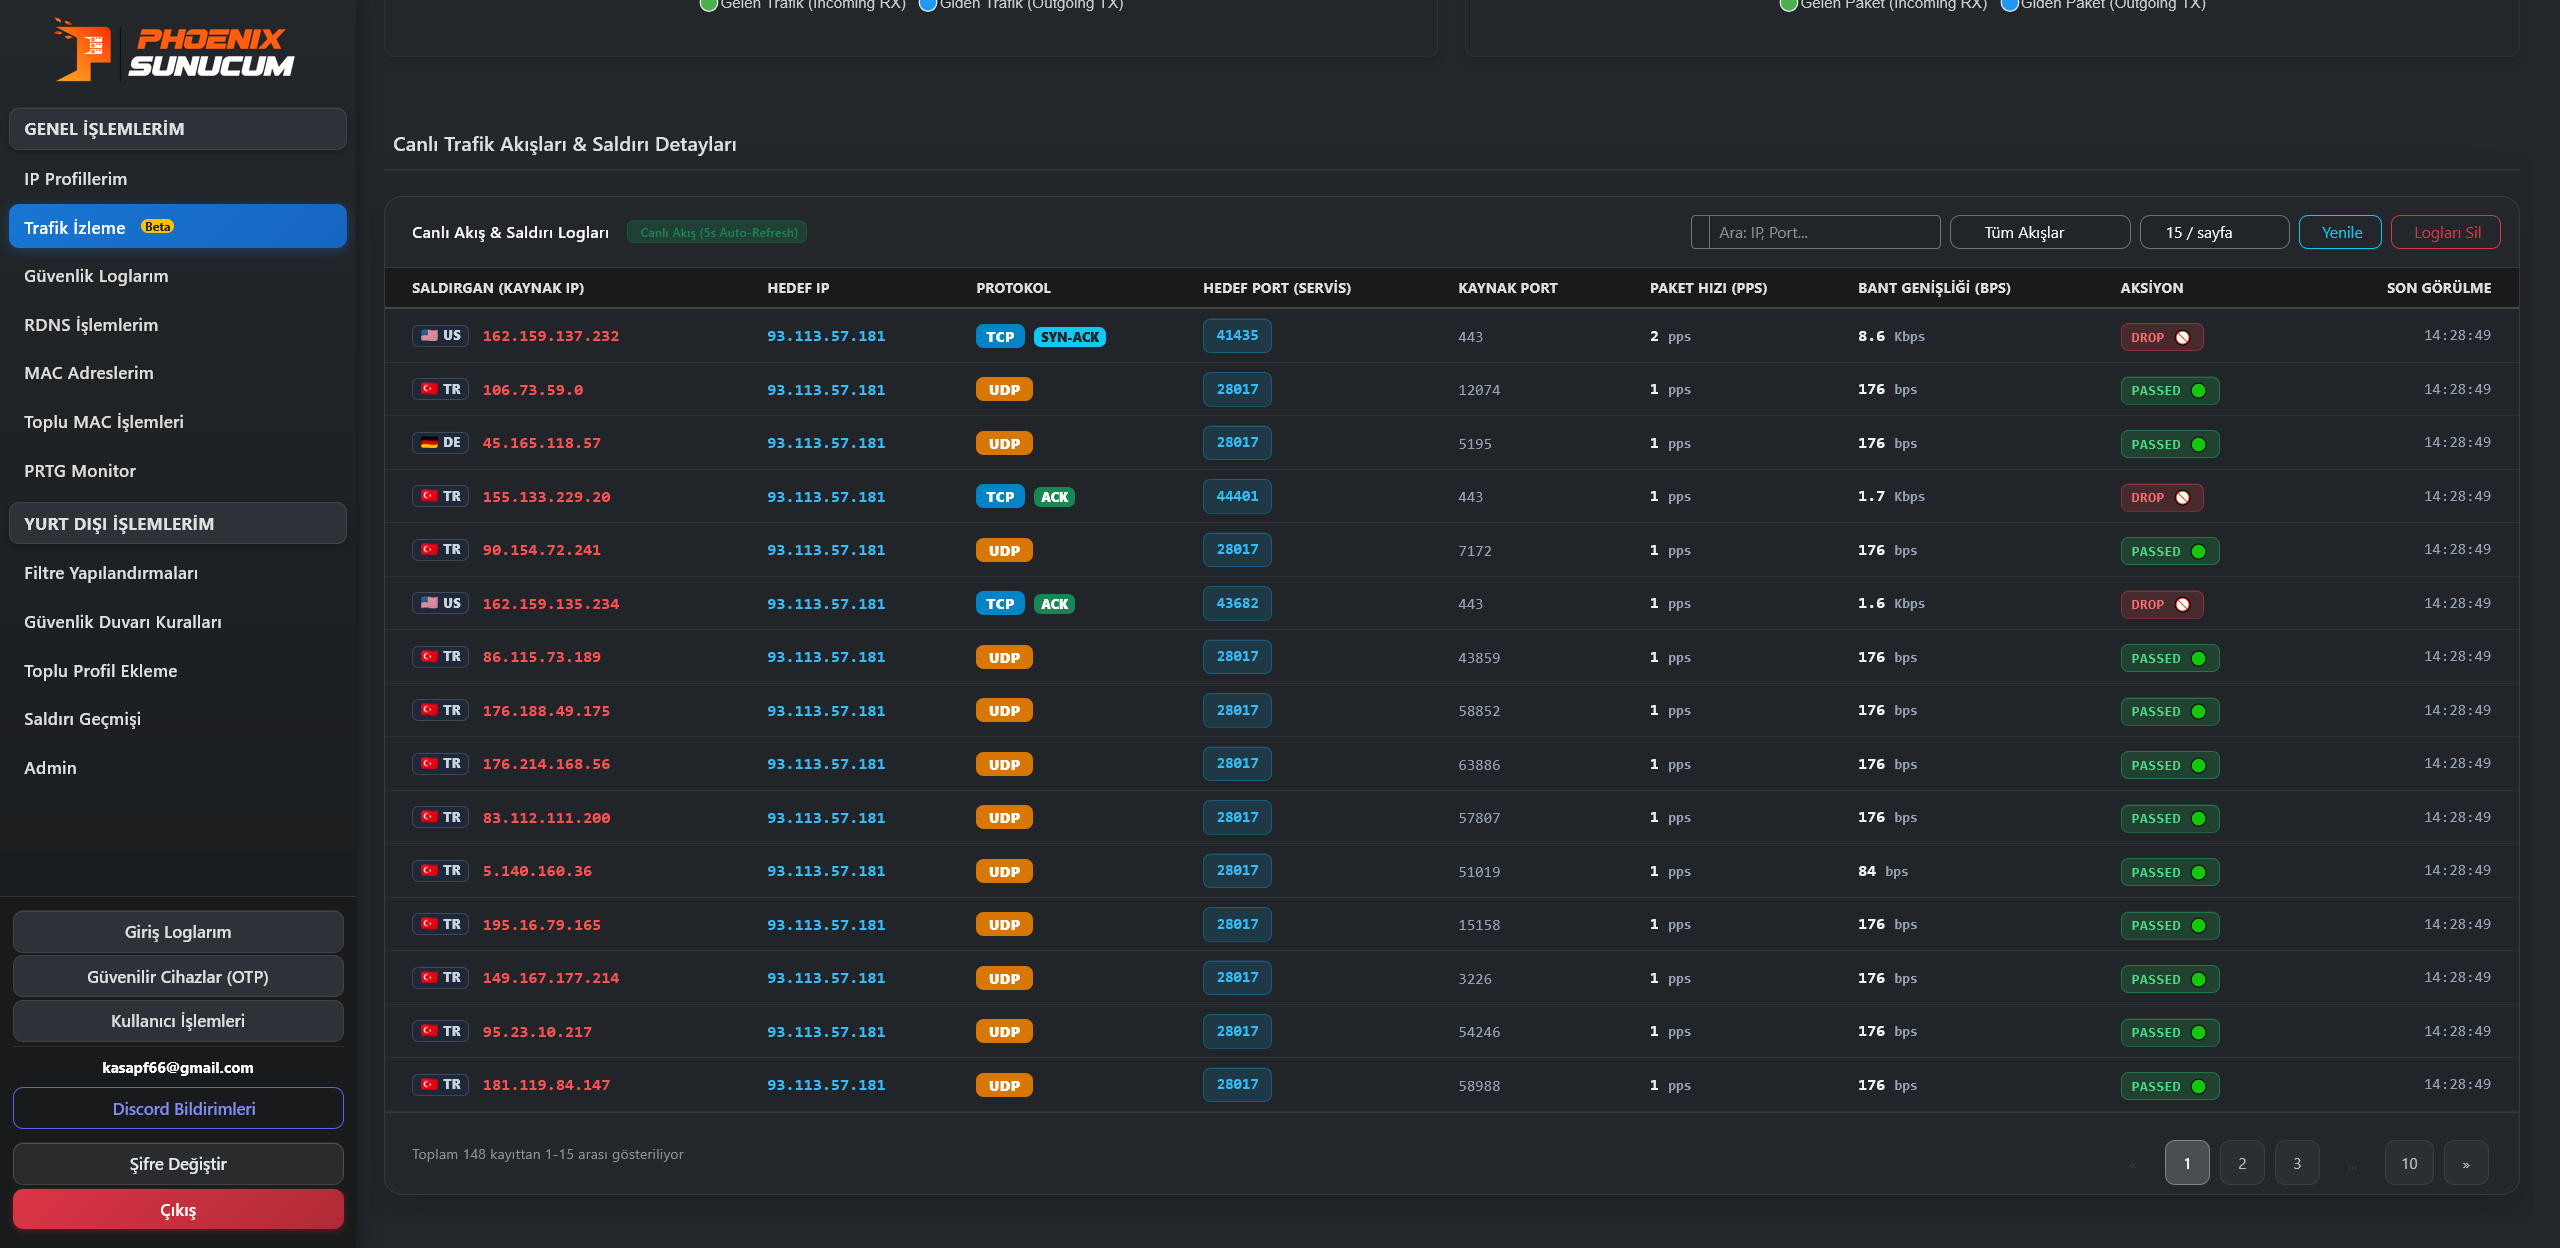Click the DE flag badge for 45.165.118.57
2560x1248 pixels.
pos(440,443)
